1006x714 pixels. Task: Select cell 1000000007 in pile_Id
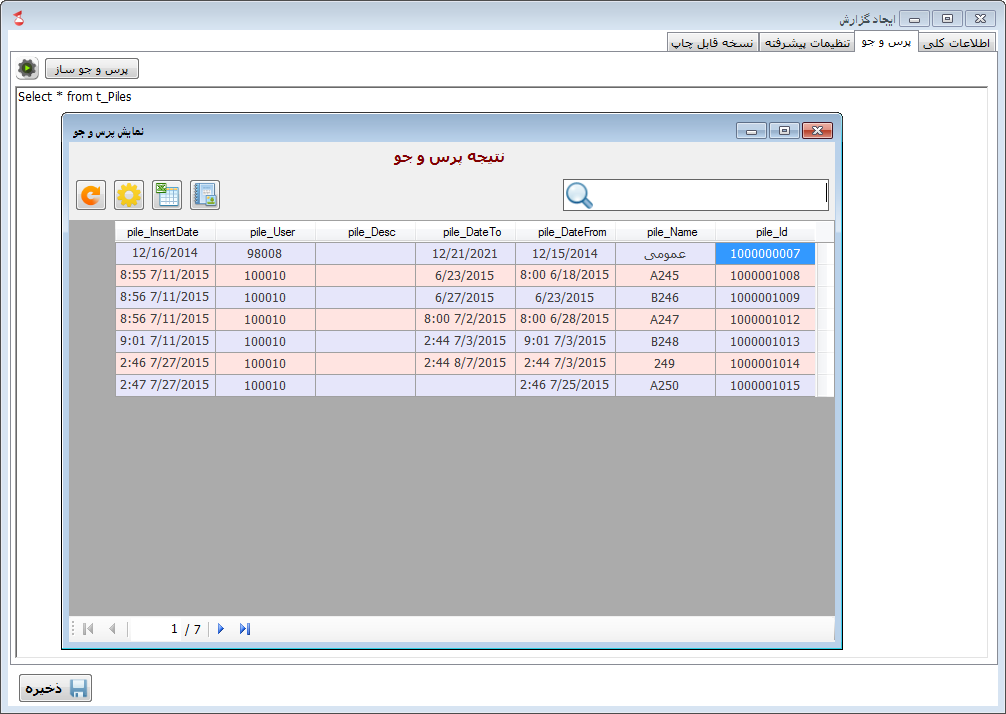(765, 253)
